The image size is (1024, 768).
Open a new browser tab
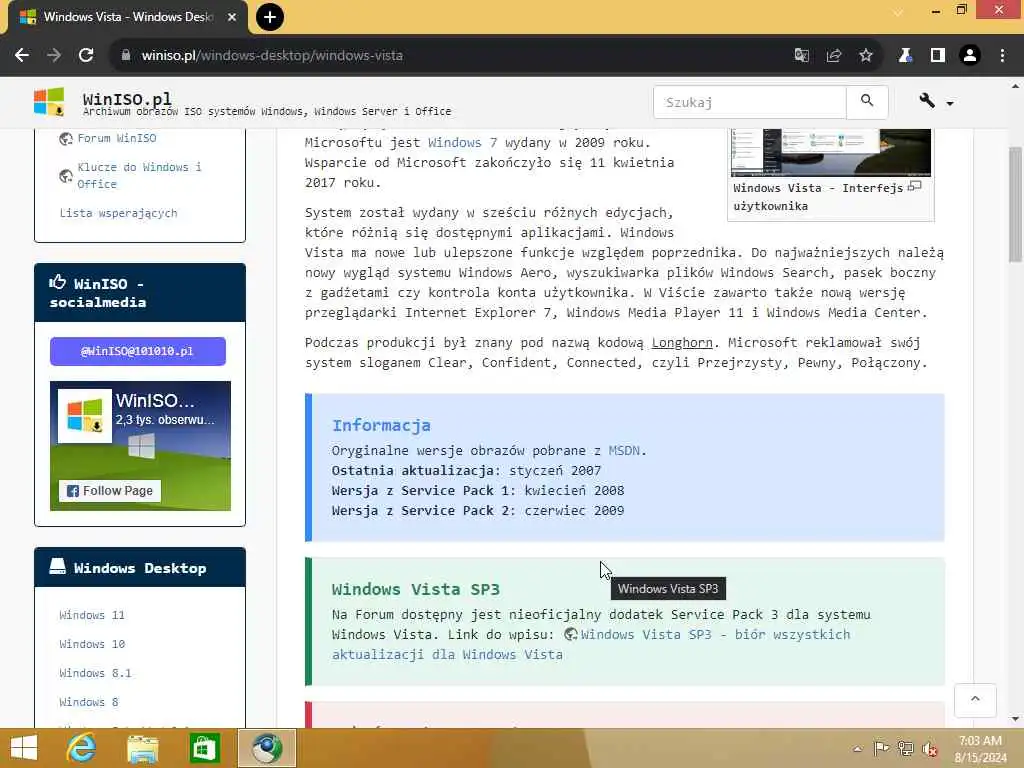(270, 17)
